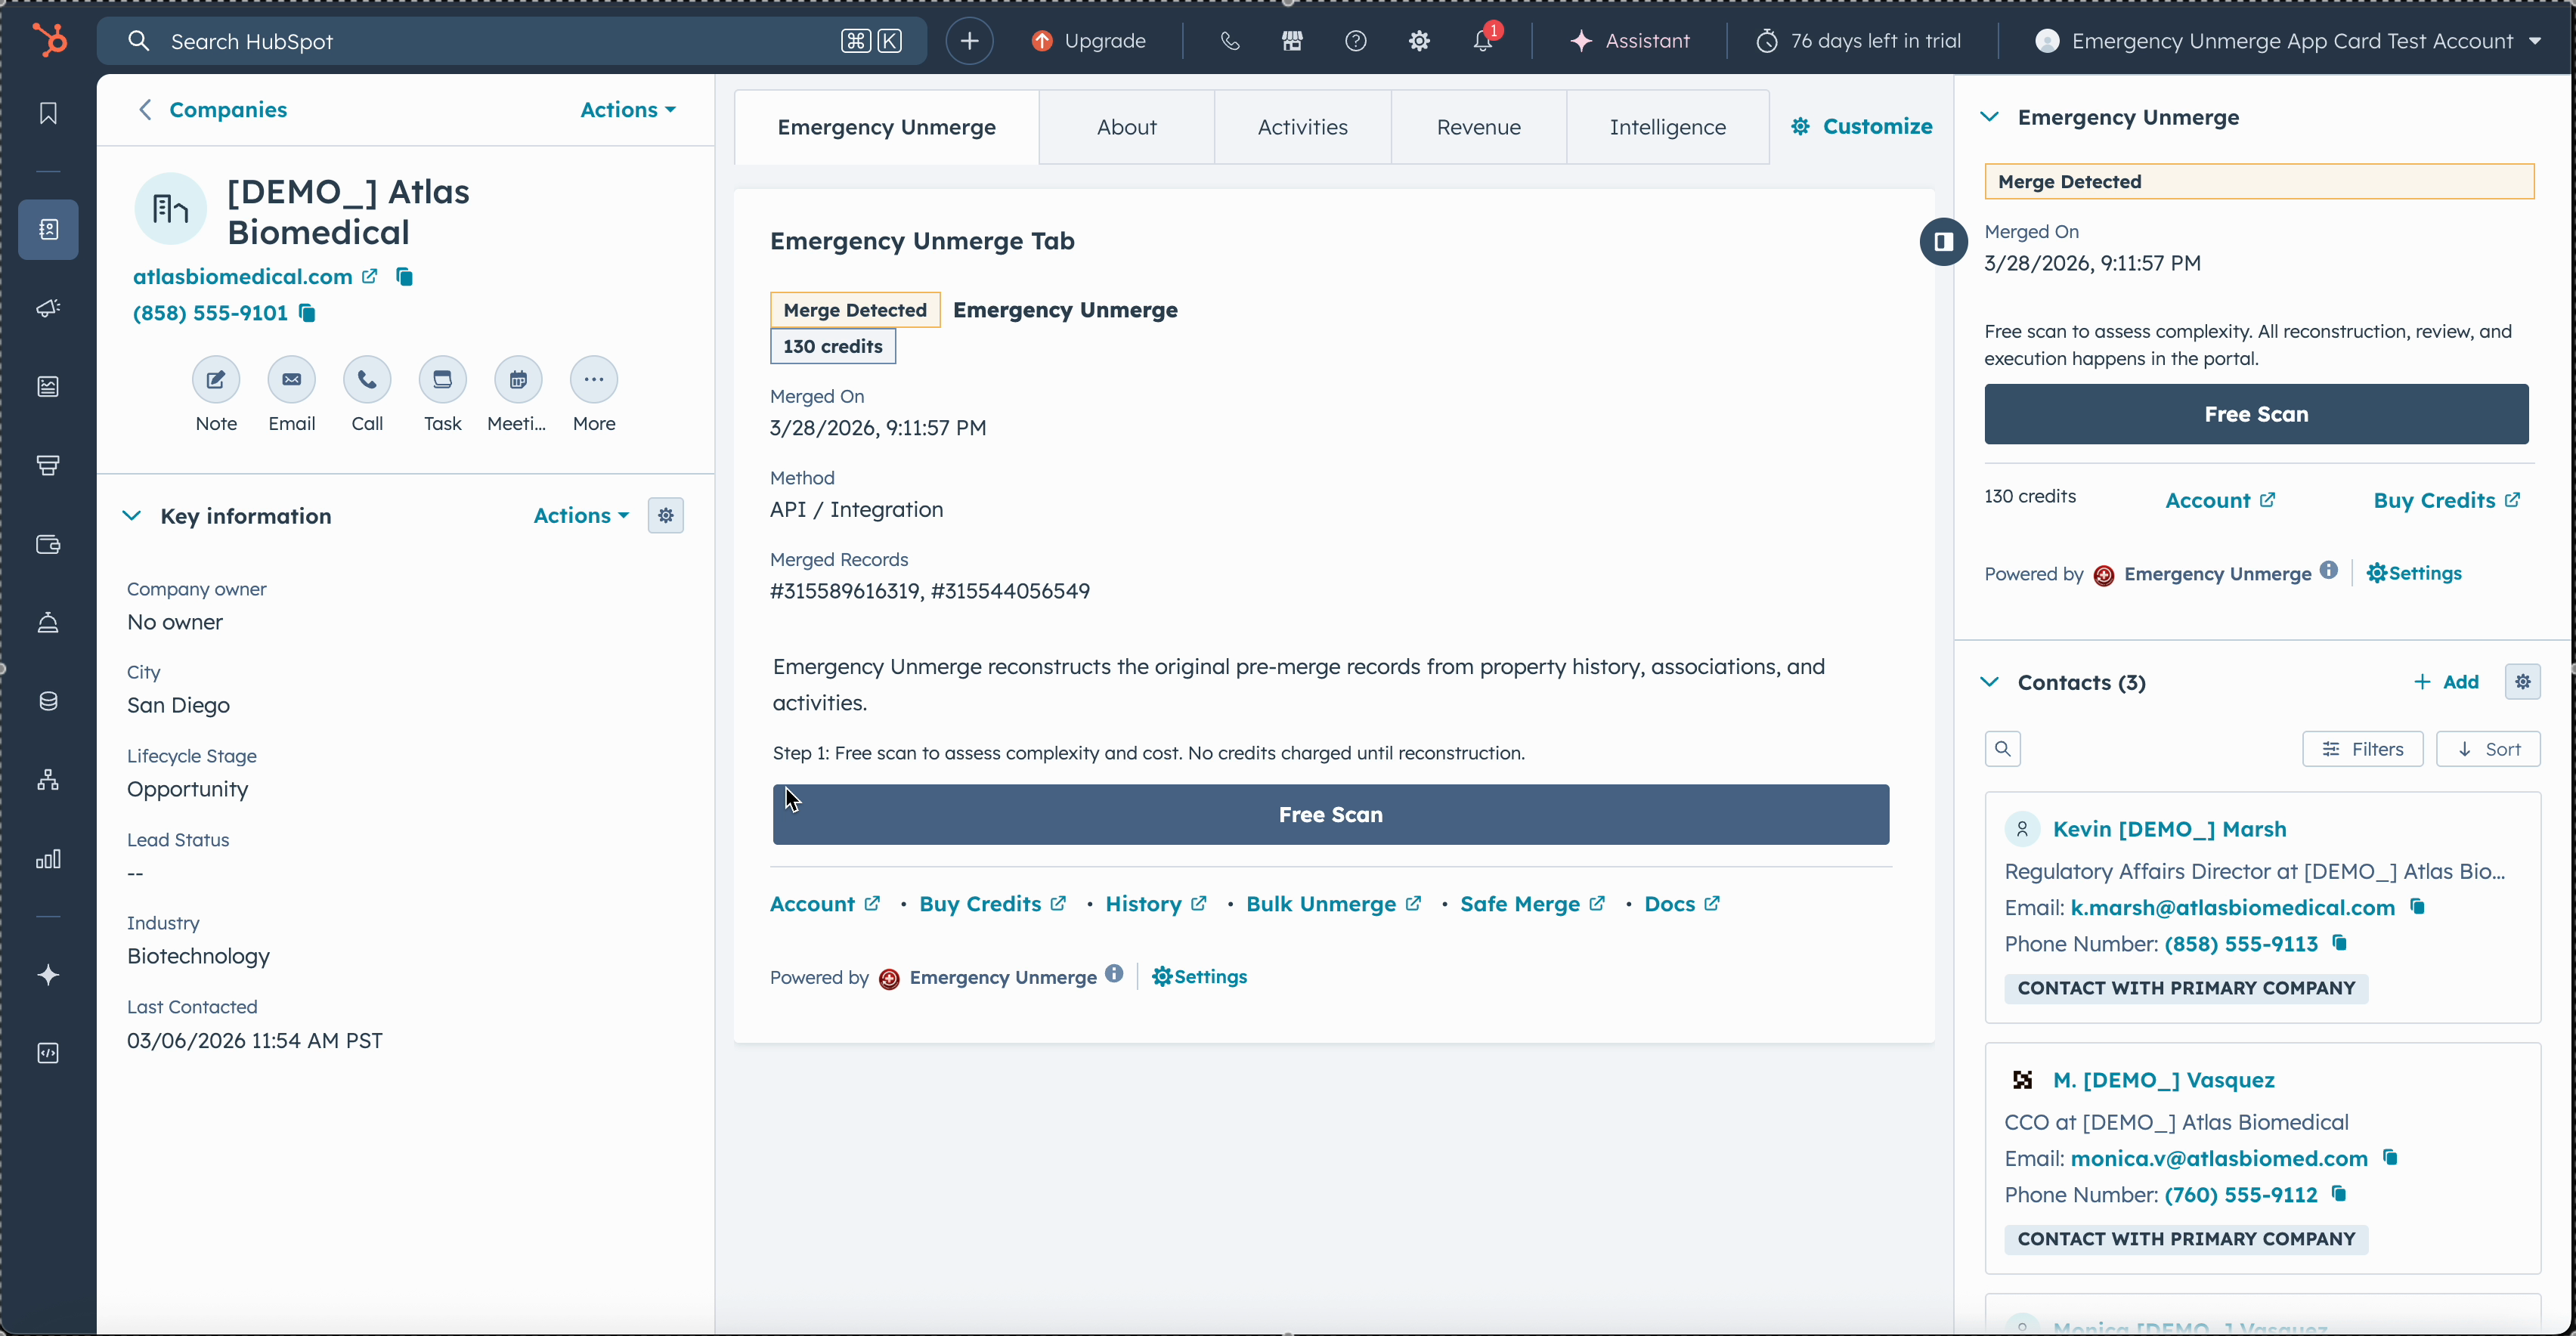Viewport: 2576px width, 1336px height.
Task: Click the plus create button in top bar
Action: 969,41
